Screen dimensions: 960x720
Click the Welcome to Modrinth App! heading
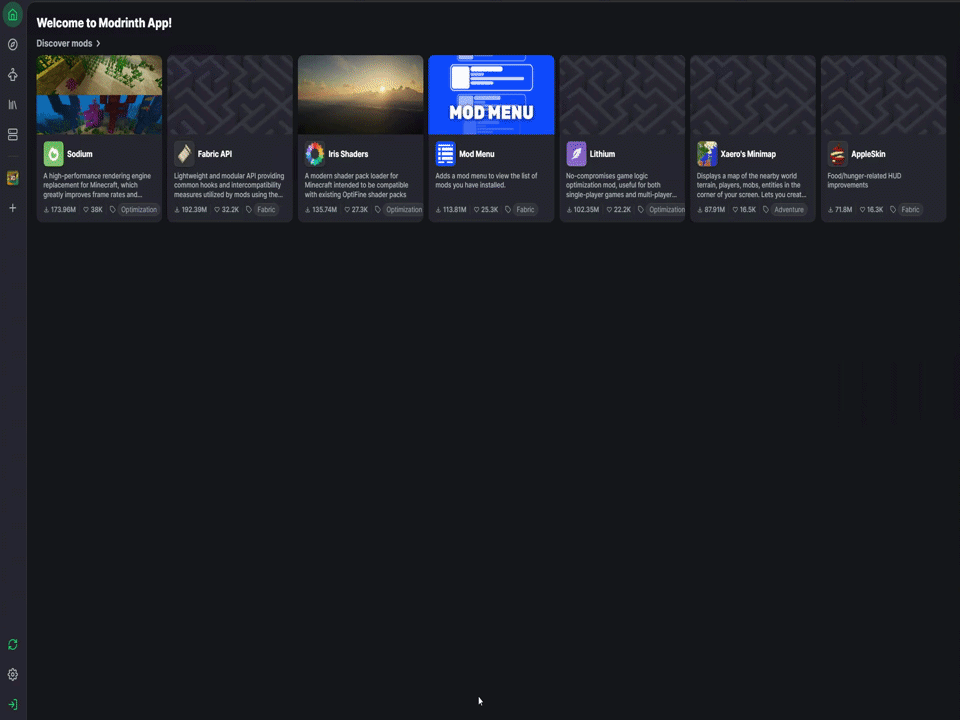[104, 23]
